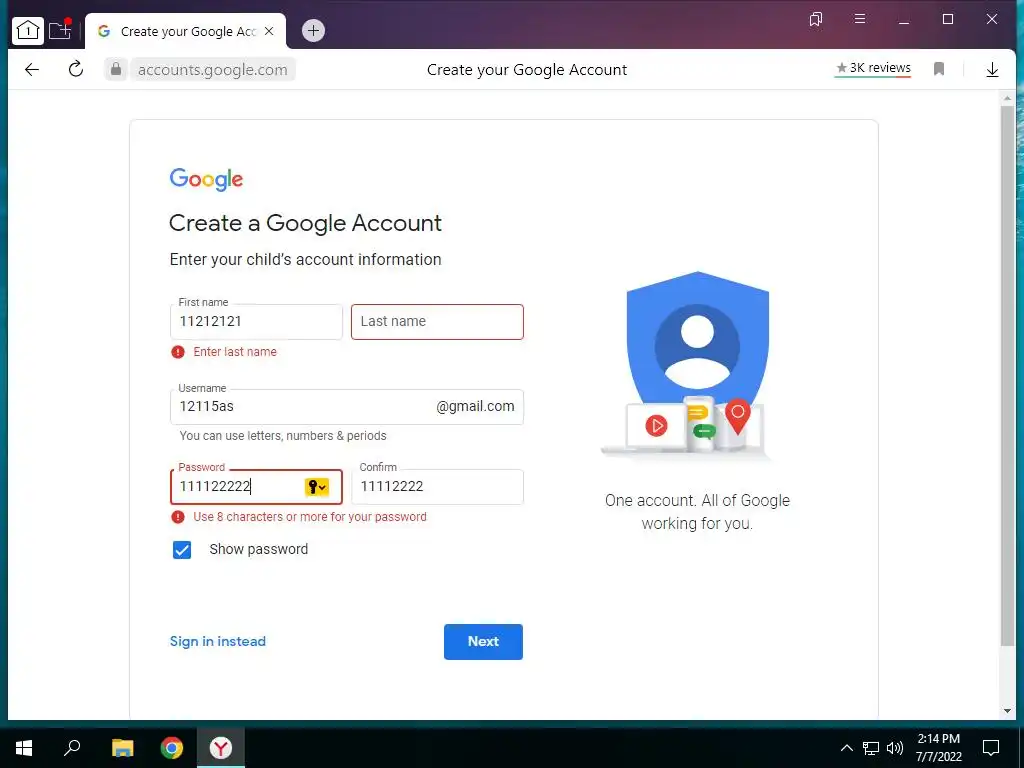The image size is (1024, 768).
Task: Click 'Use 8 characters or more' error text
Action: (310, 517)
